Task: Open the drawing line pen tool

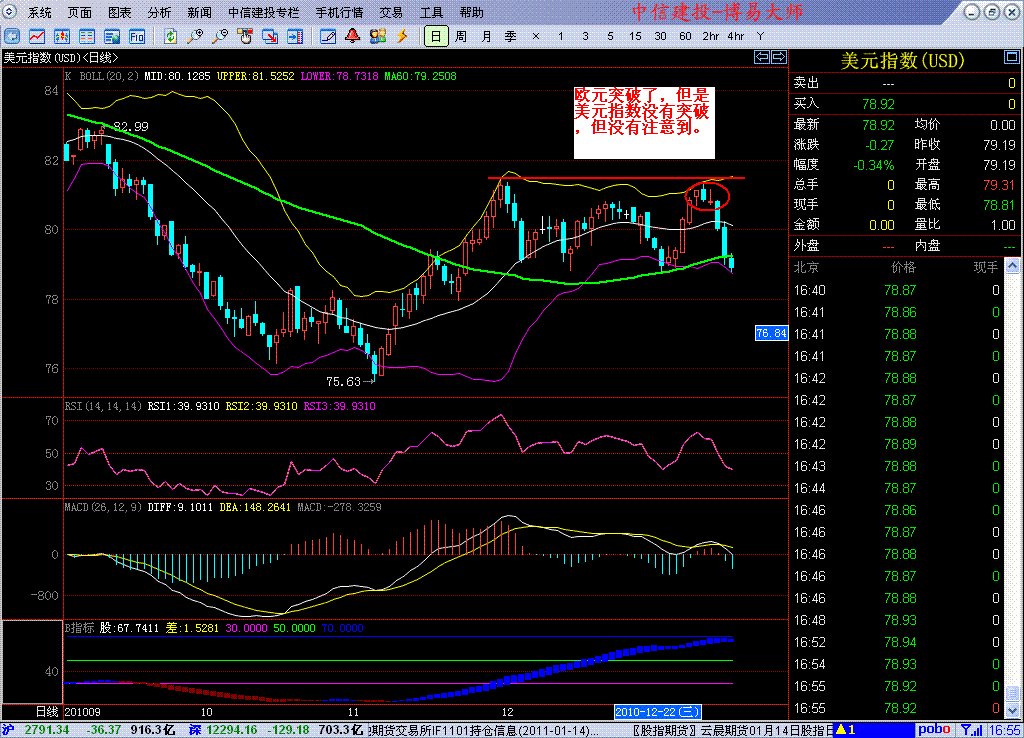Action: [x=328, y=37]
